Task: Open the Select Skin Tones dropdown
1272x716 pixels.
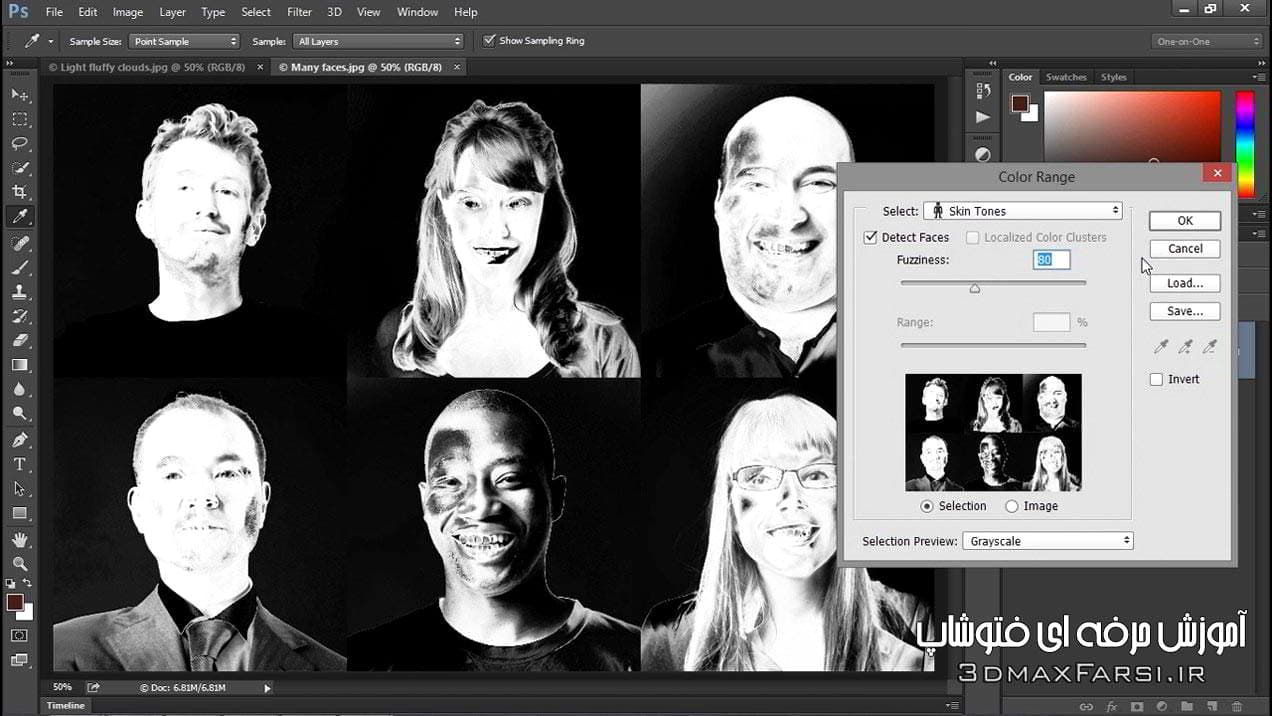Action: 1022,211
